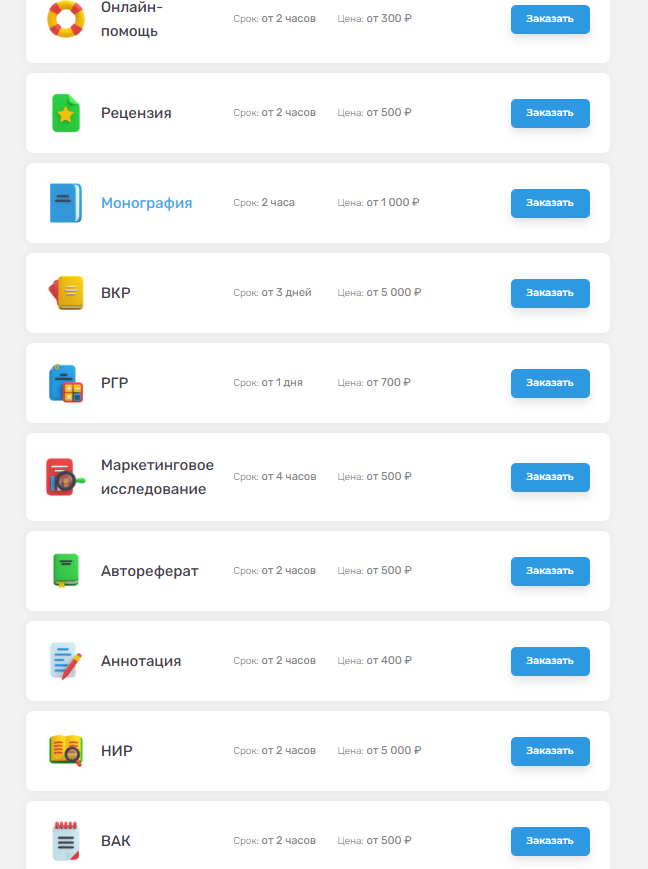Click the notepad ВАК icon
Viewport: 648px width, 869px height.
coord(66,841)
